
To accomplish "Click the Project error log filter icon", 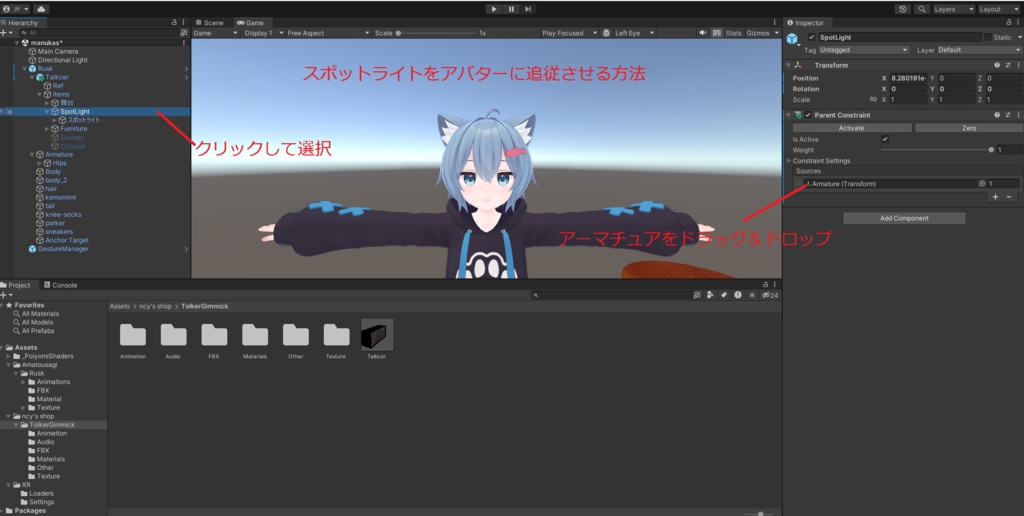I will 738,295.
